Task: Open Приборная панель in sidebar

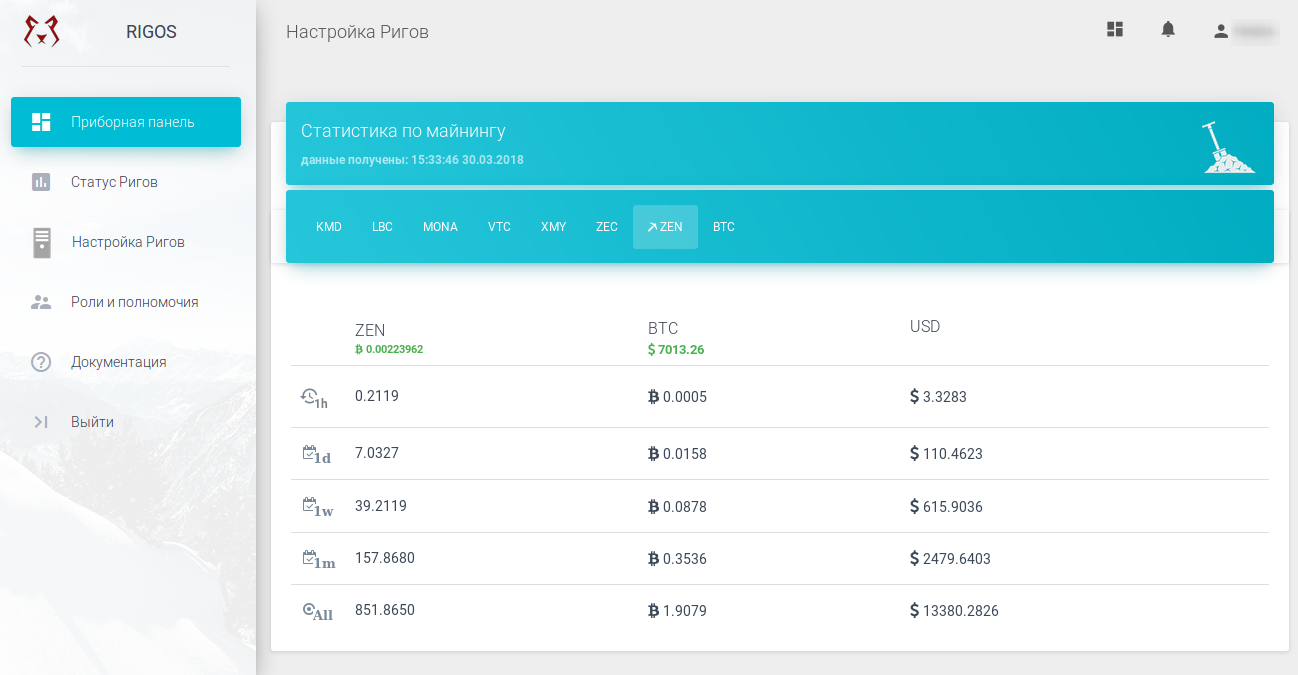Action: tap(126, 122)
